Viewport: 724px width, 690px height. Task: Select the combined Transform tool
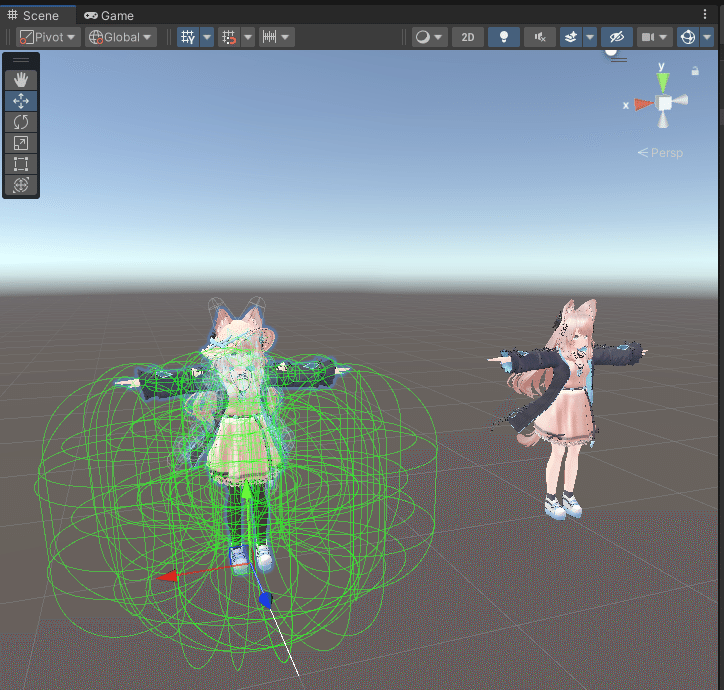[21, 185]
